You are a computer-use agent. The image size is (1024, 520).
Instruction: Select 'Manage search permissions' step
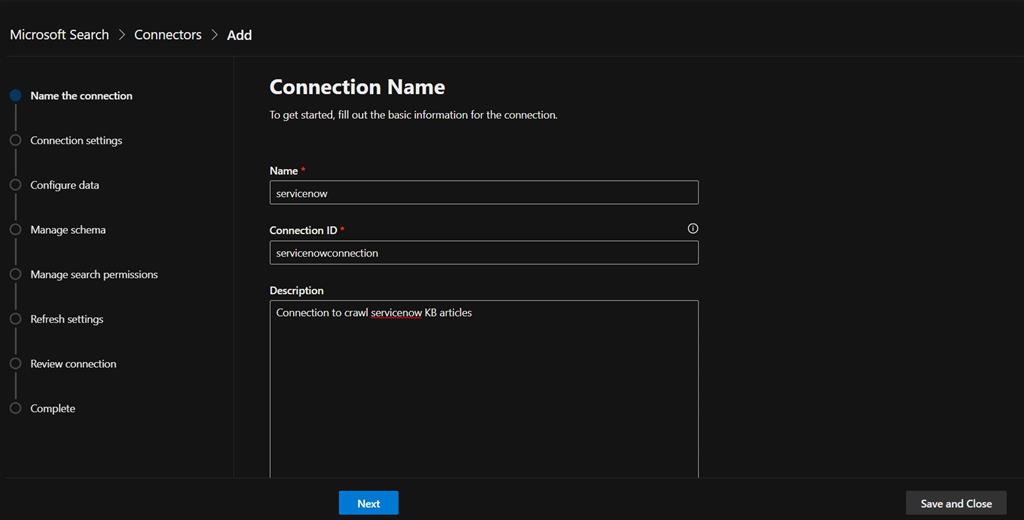click(x=94, y=274)
